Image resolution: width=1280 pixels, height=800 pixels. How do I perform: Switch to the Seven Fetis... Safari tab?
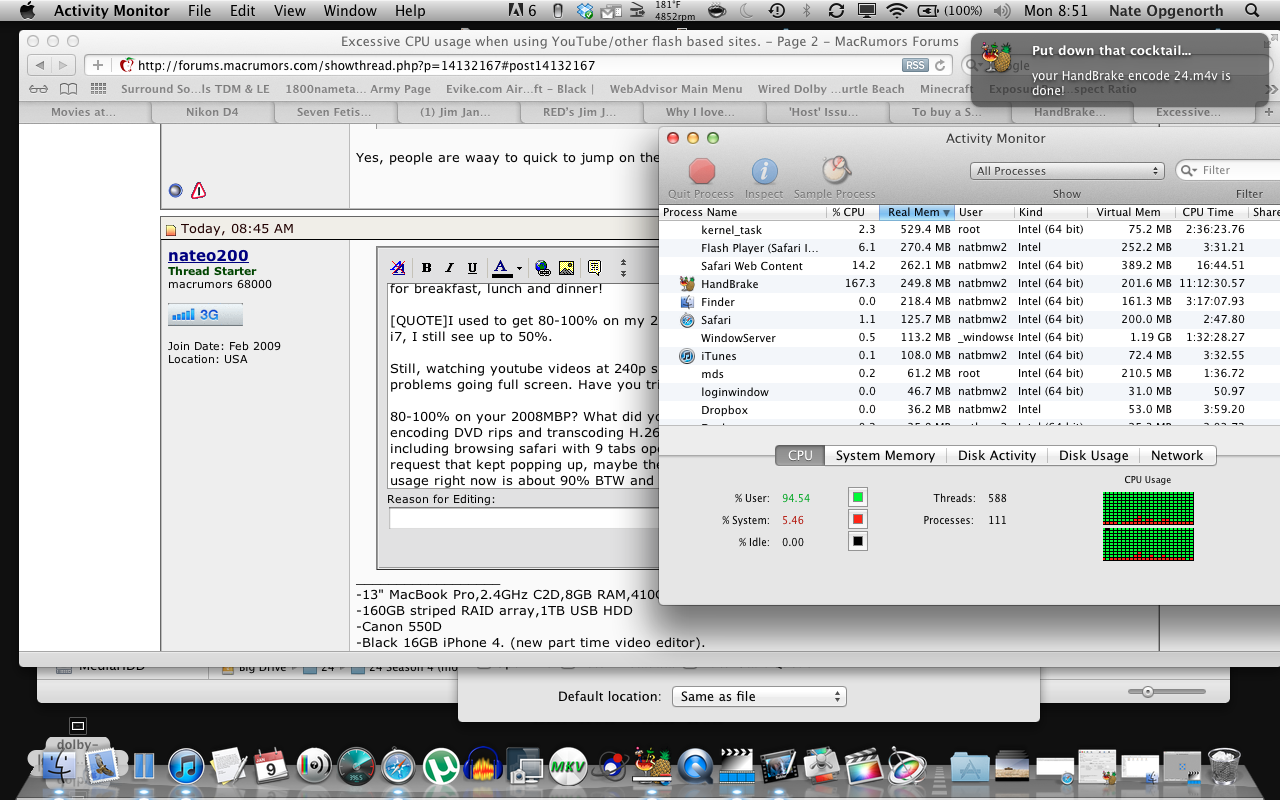(333, 112)
